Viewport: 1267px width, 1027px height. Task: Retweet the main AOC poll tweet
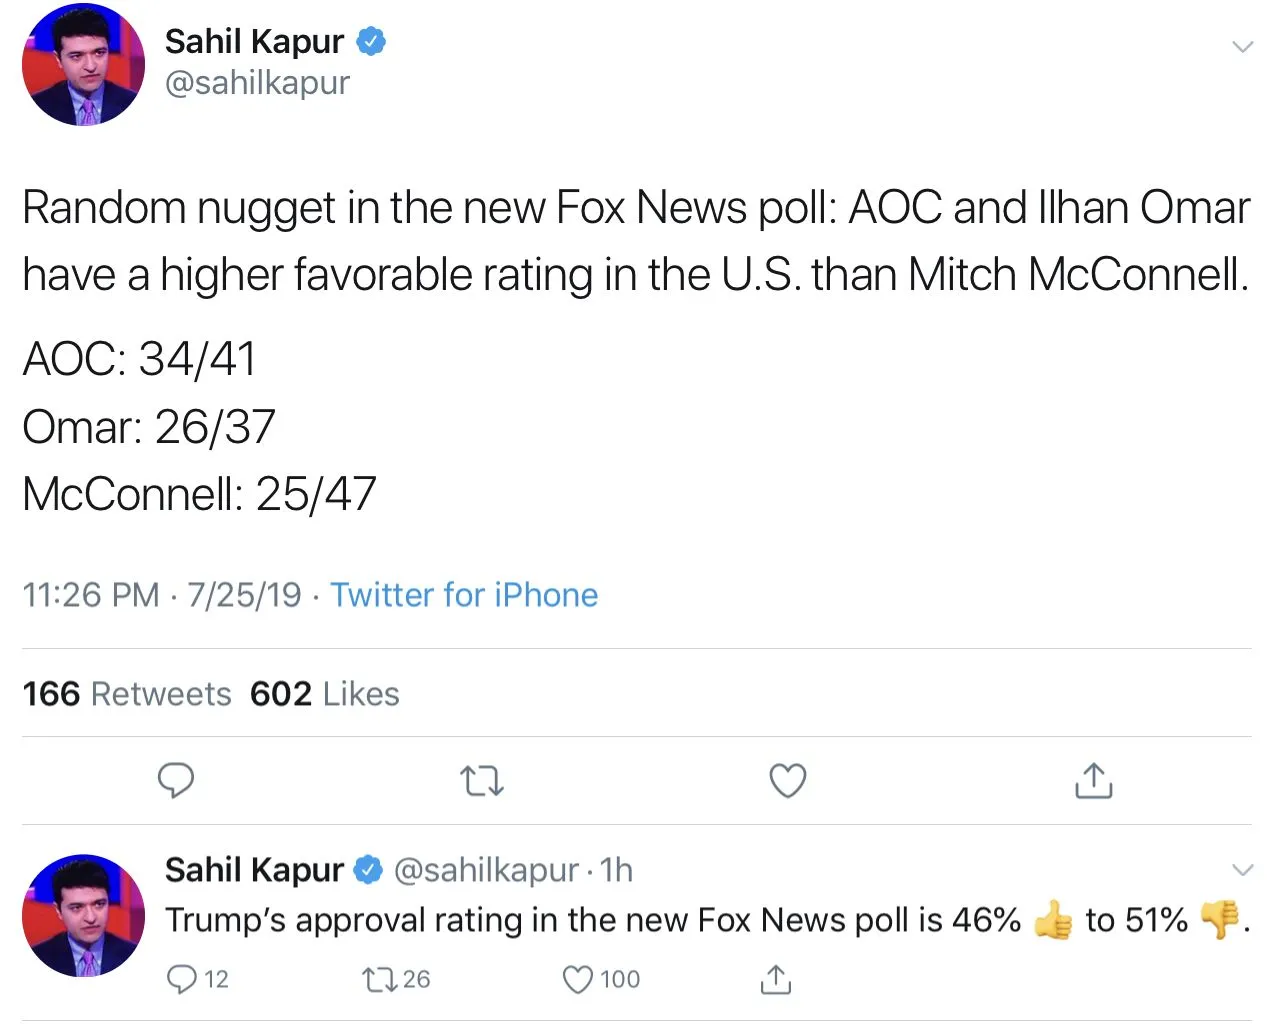481,780
